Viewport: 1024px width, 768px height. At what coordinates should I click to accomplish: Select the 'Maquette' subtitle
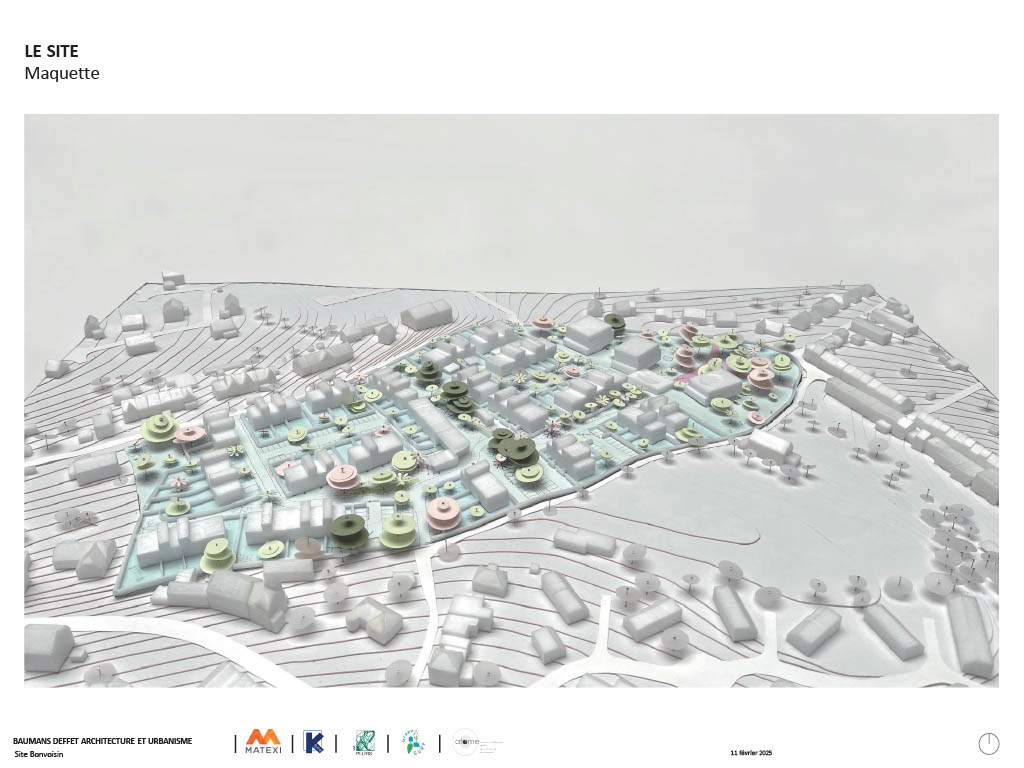pos(62,73)
